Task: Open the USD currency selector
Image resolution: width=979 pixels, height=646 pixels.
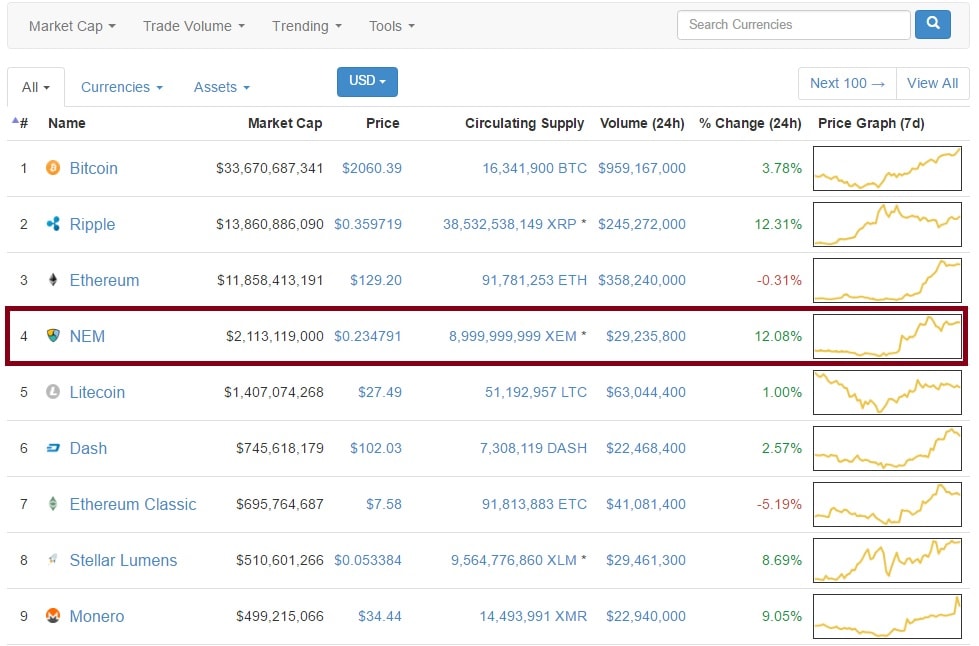Action: (367, 81)
